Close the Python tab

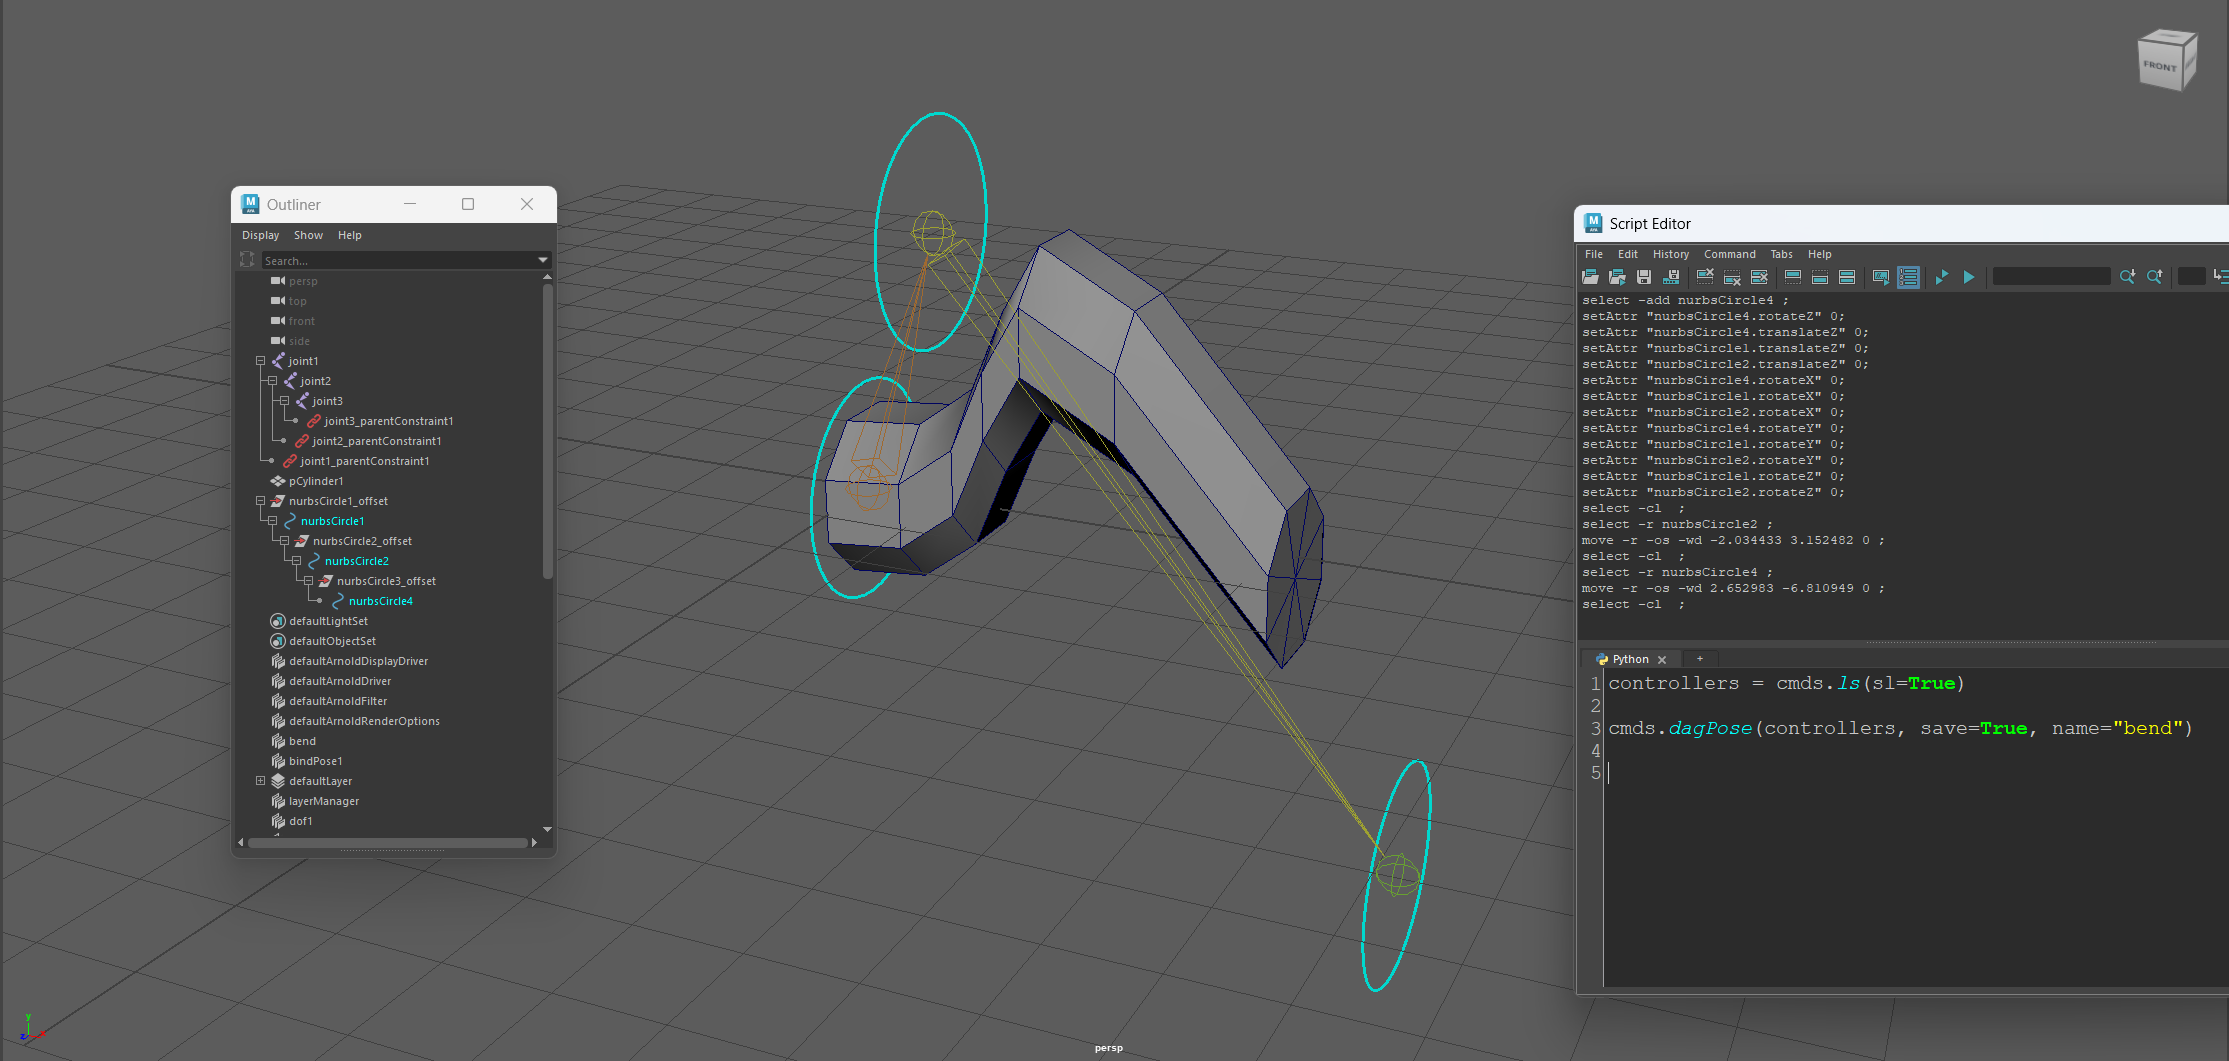(1662, 660)
